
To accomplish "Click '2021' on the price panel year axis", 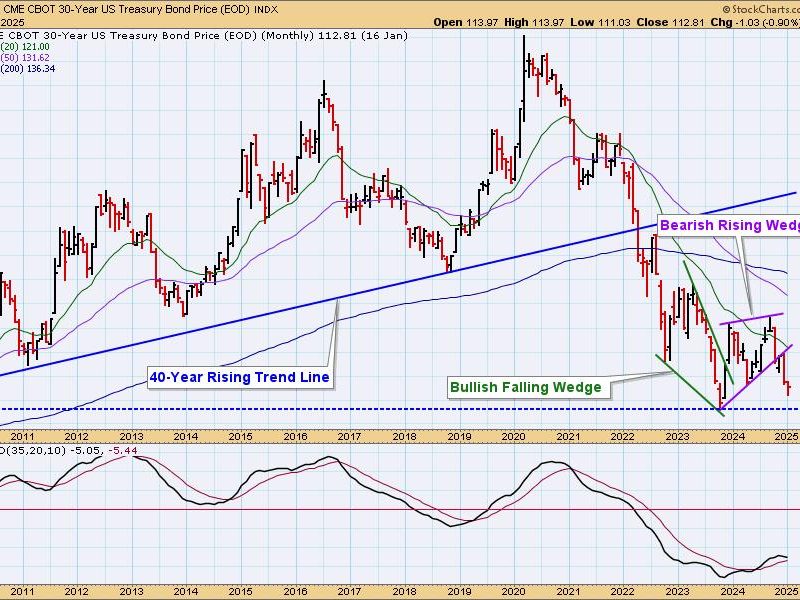I will pyautogui.click(x=568, y=437).
